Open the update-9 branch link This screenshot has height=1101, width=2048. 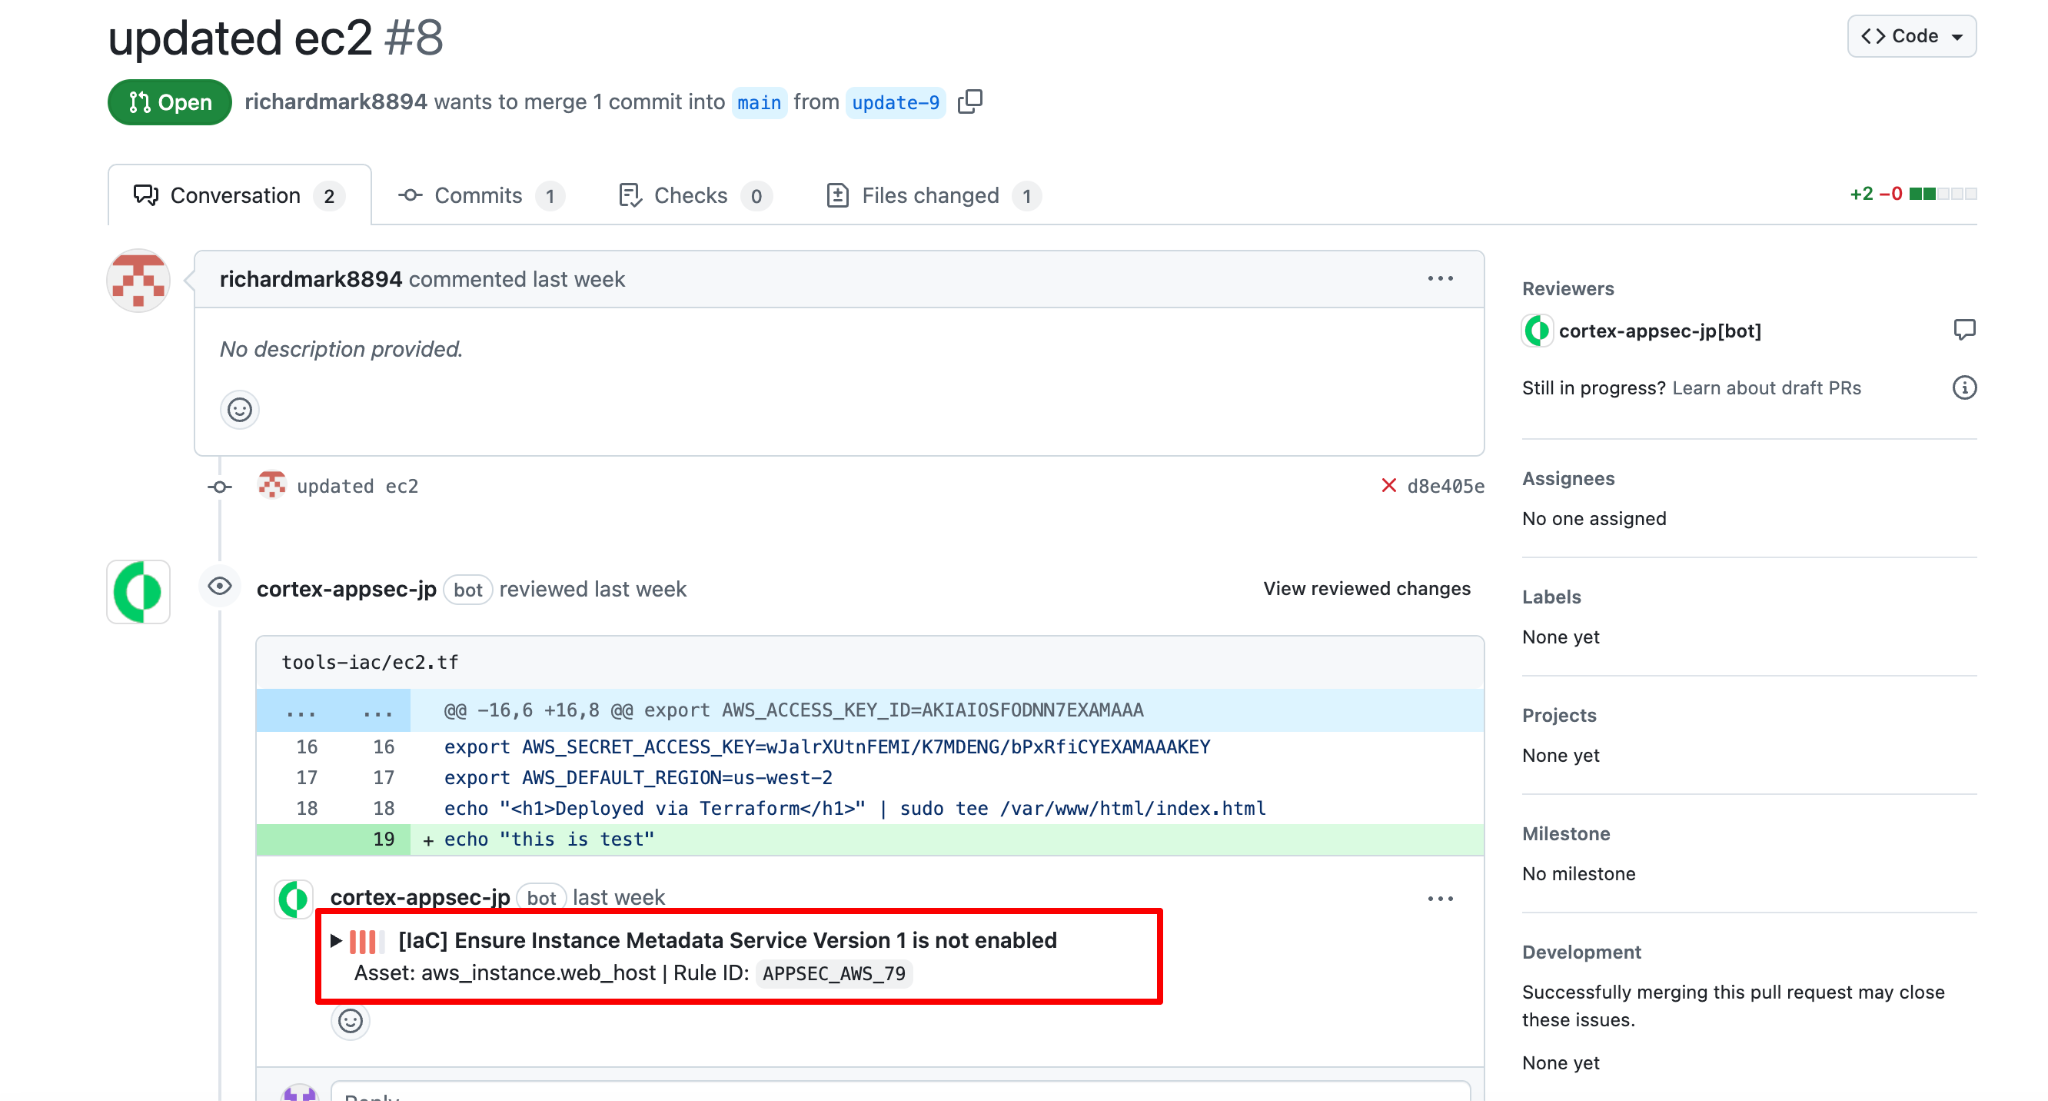[896, 102]
